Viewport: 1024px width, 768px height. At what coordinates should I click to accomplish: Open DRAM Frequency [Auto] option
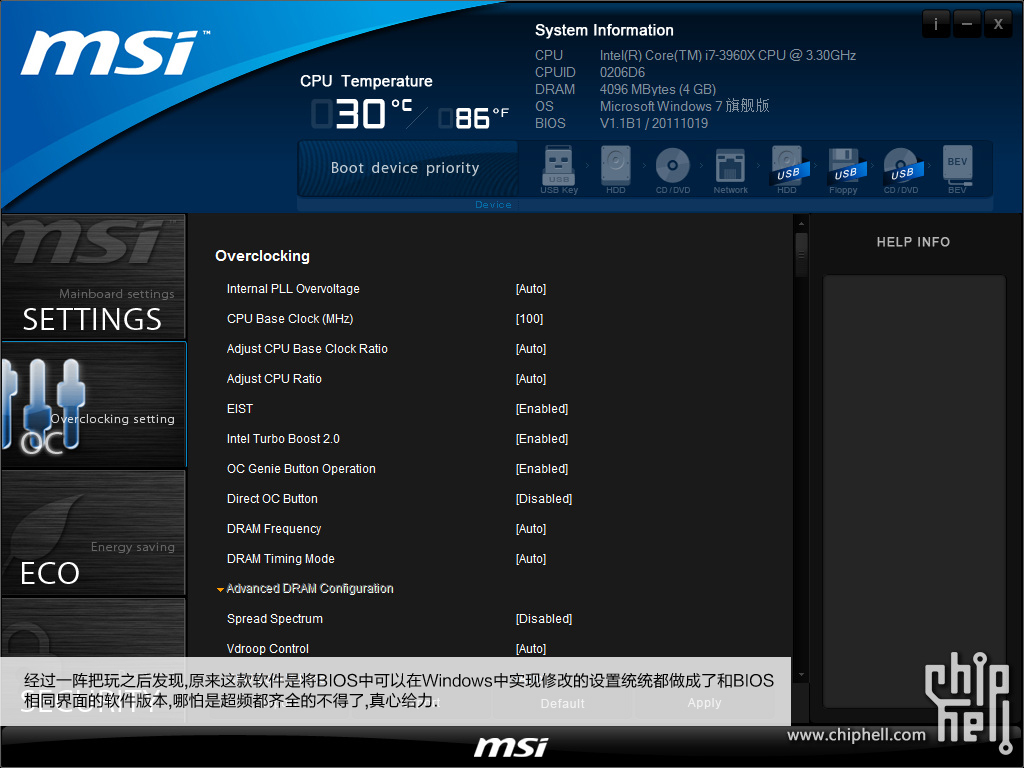tap(530, 529)
